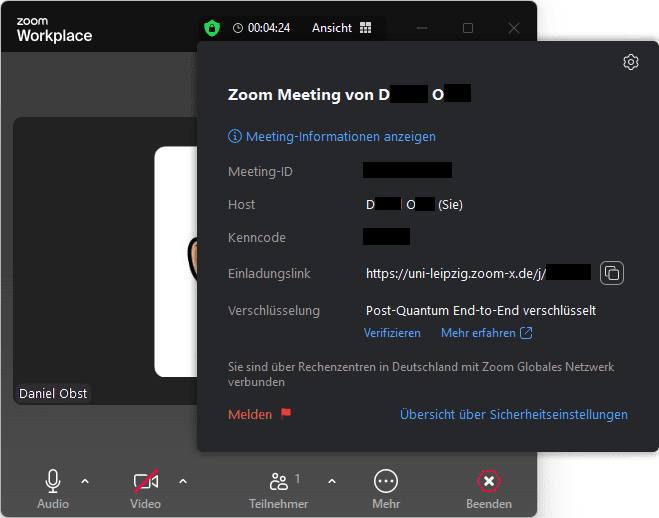659x518 pixels.
Task: Click the Verifizieren link
Action: 392,333
